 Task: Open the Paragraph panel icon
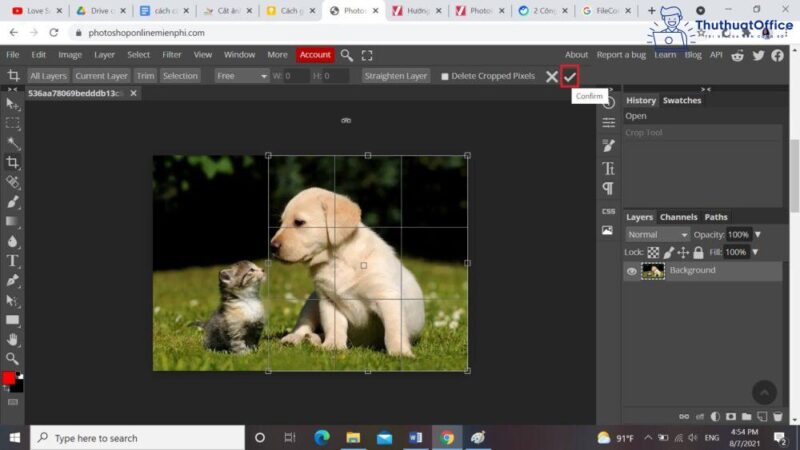[608, 188]
